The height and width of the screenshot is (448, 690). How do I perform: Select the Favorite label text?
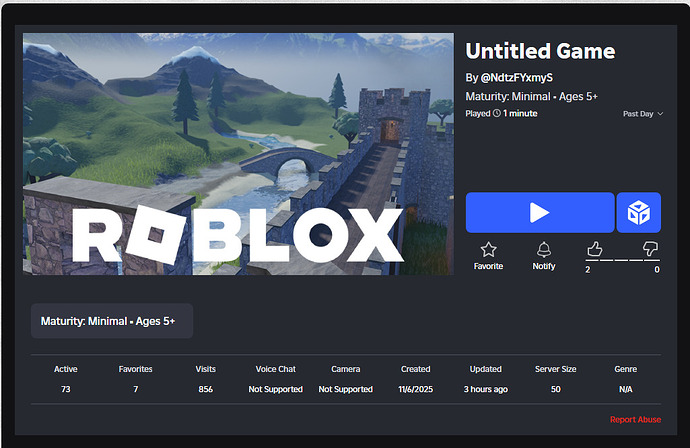pyautogui.click(x=488, y=266)
